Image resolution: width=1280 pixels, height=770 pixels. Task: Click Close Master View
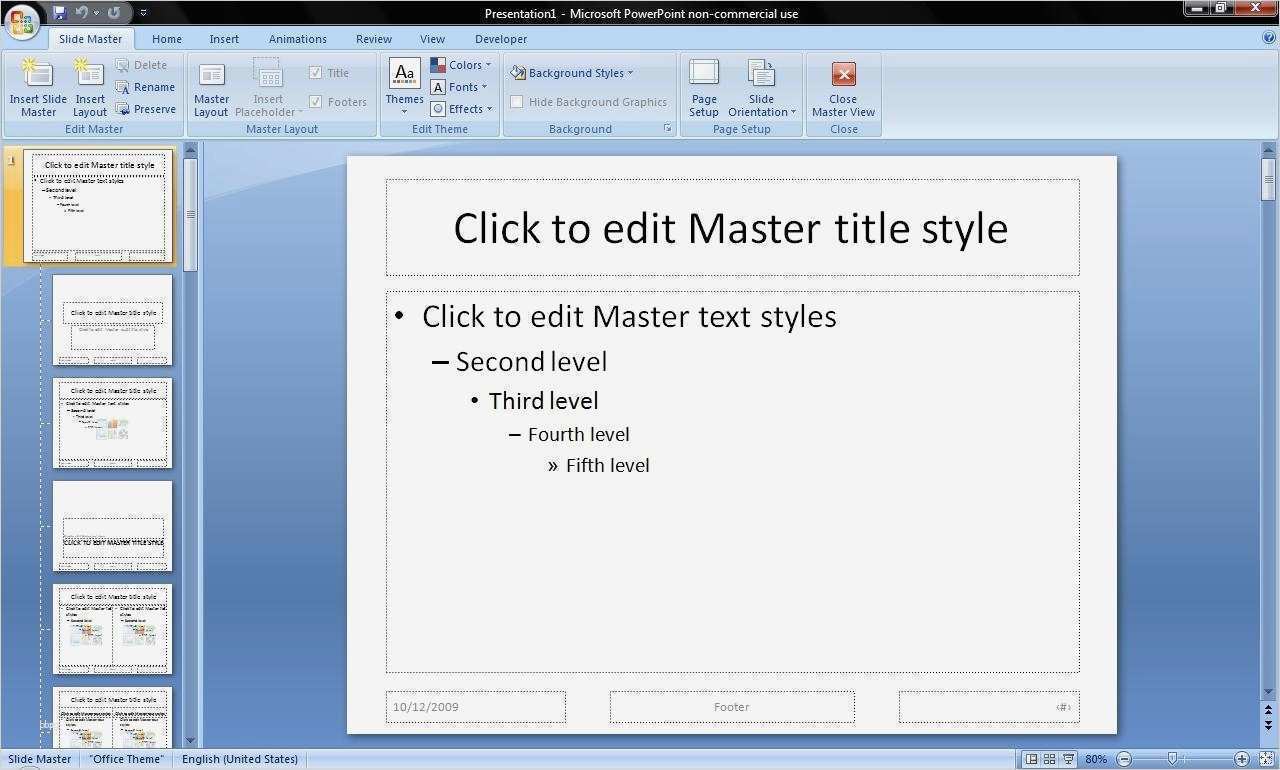pyautogui.click(x=842, y=87)
